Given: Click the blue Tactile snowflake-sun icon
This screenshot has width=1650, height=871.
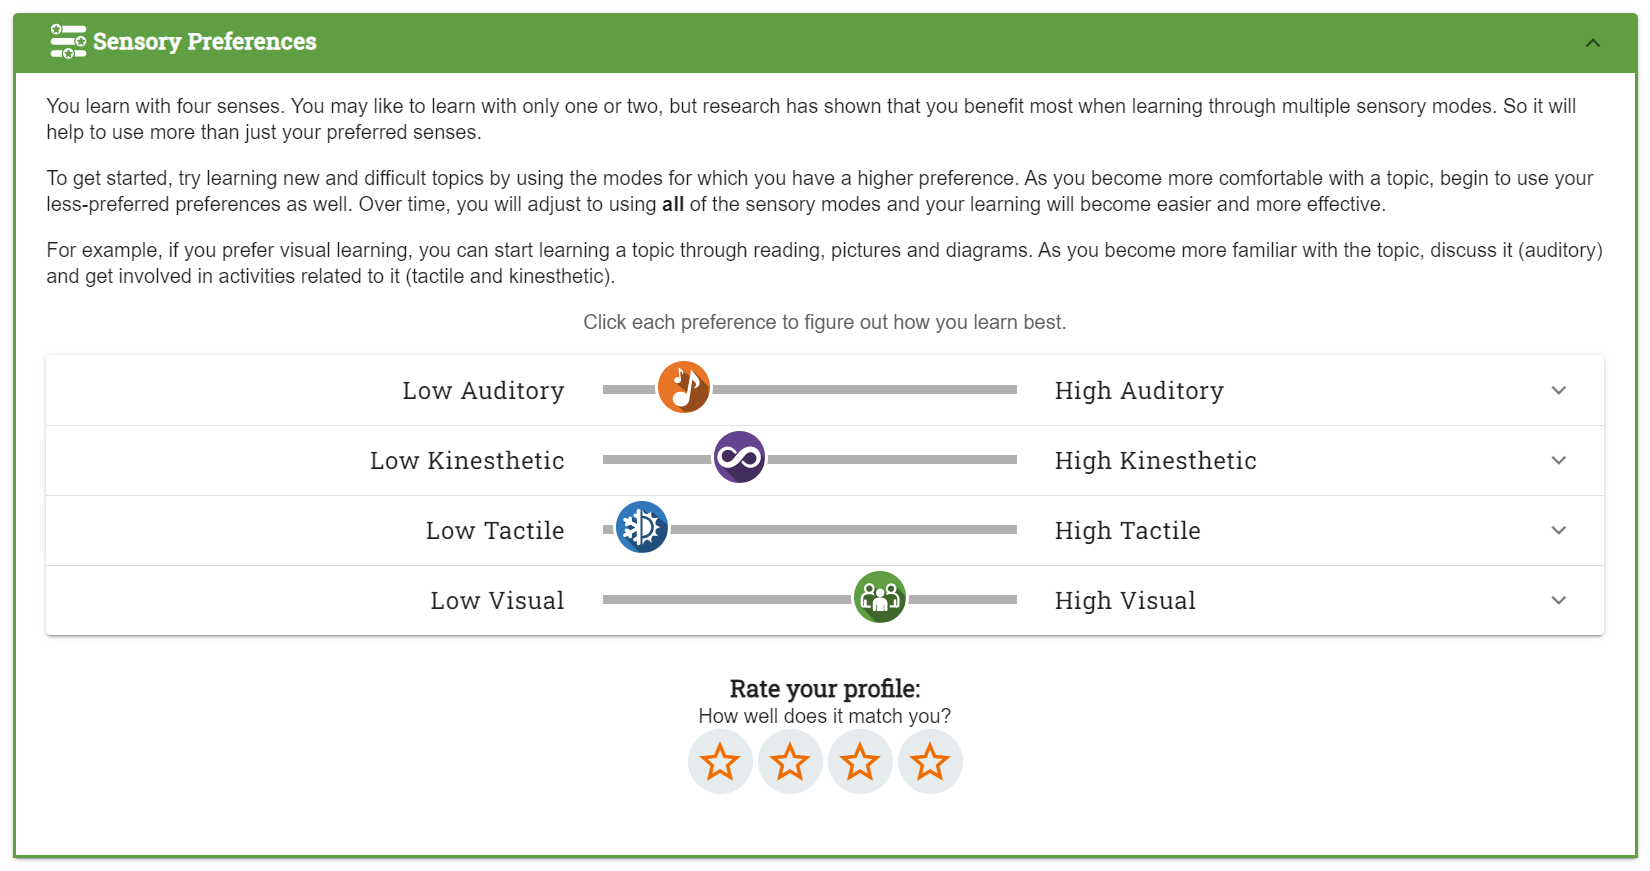Looking at the screenshot, I should (642, 527).
